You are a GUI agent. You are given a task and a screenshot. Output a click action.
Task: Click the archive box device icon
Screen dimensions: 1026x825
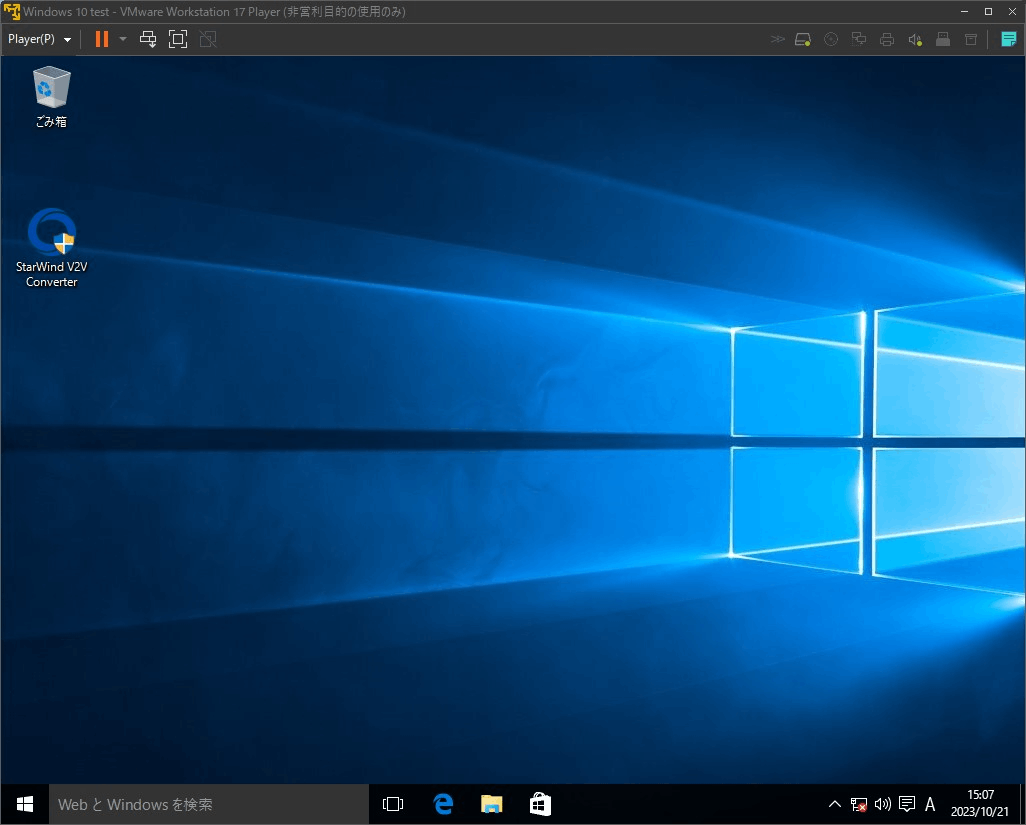[971, 39]
